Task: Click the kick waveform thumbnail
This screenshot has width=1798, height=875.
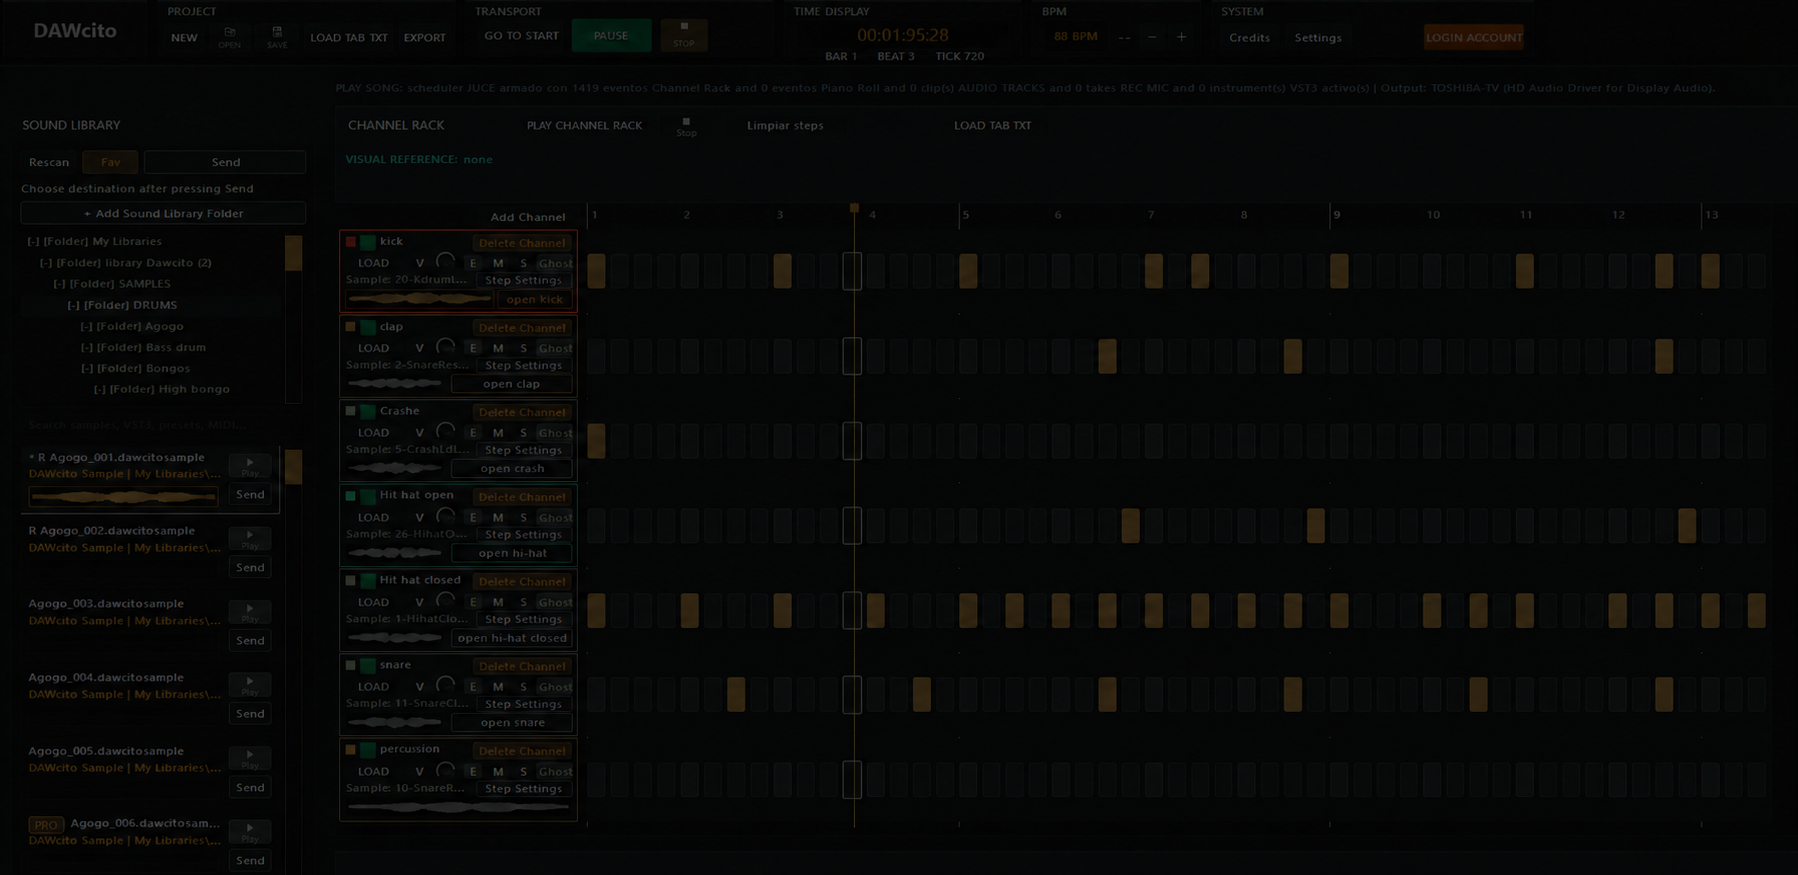Action: coord(419,299)
